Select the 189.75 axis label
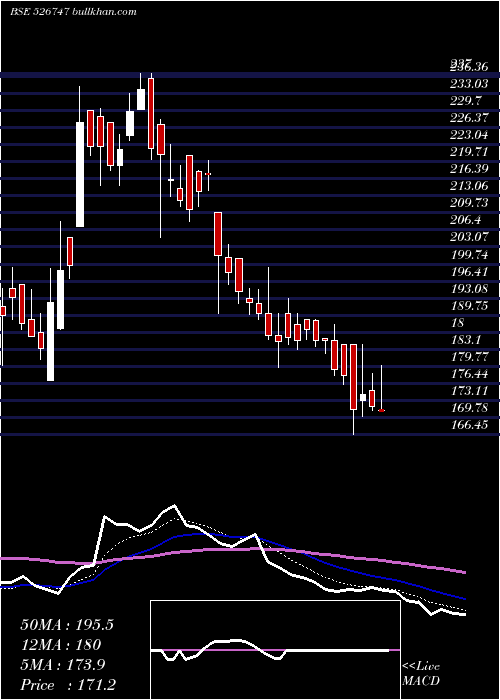The height and width of the screenshot is (700, 500). [469, 306]
